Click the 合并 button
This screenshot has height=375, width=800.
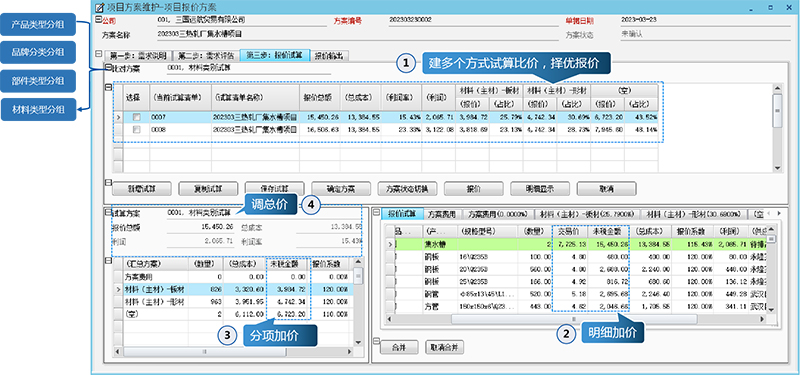(x=398, y=347)
